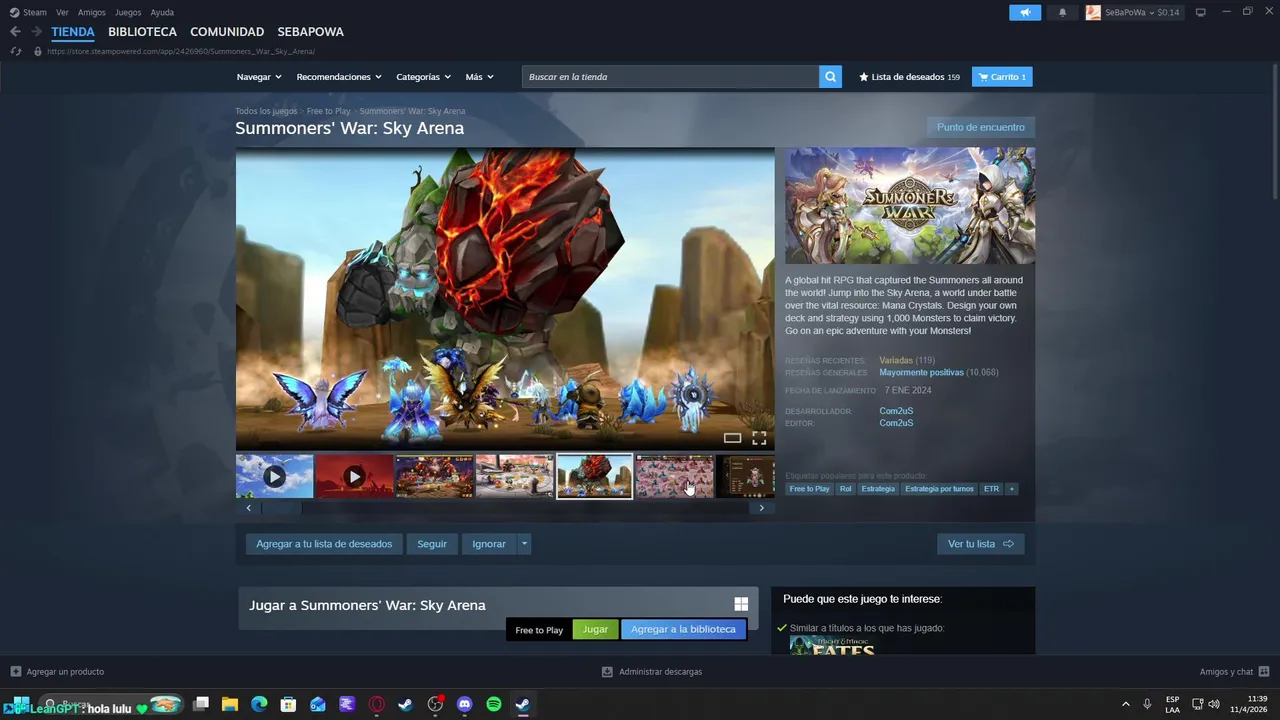
Task: Click Agregar a la biblioteca
Action: coord(683,629)
